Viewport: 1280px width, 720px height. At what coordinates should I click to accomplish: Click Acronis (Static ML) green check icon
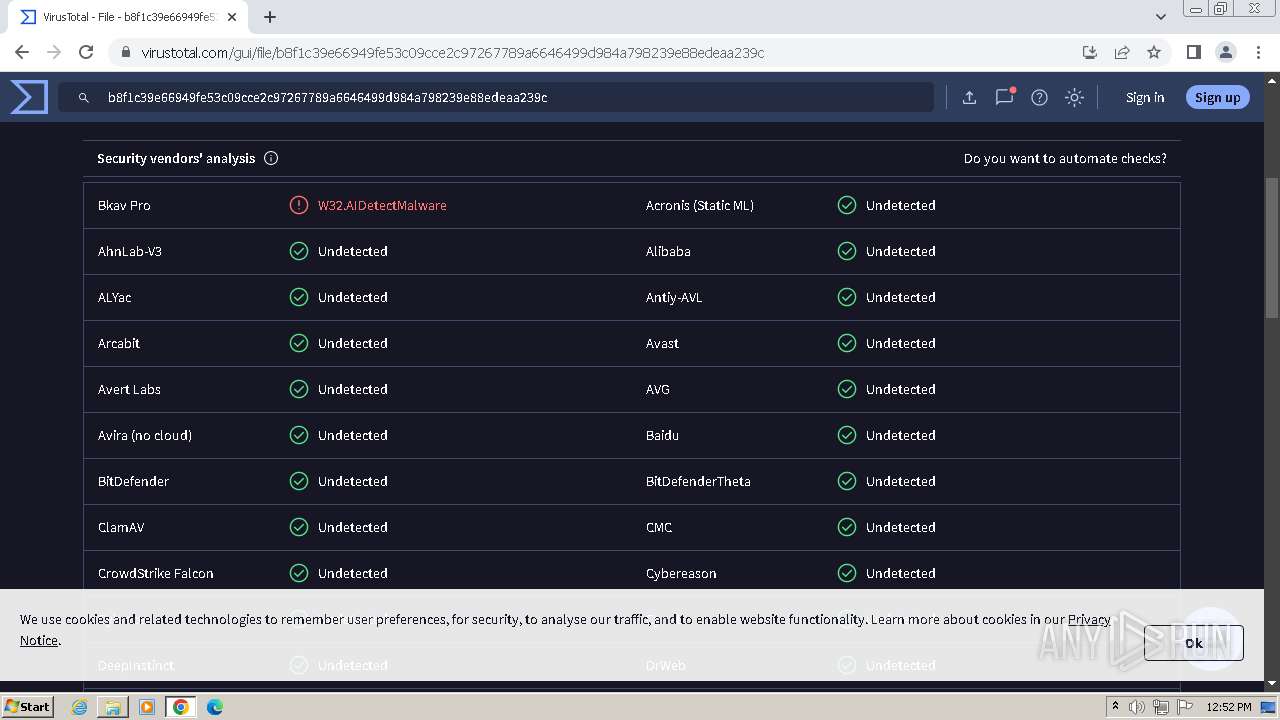coord(847,205)
